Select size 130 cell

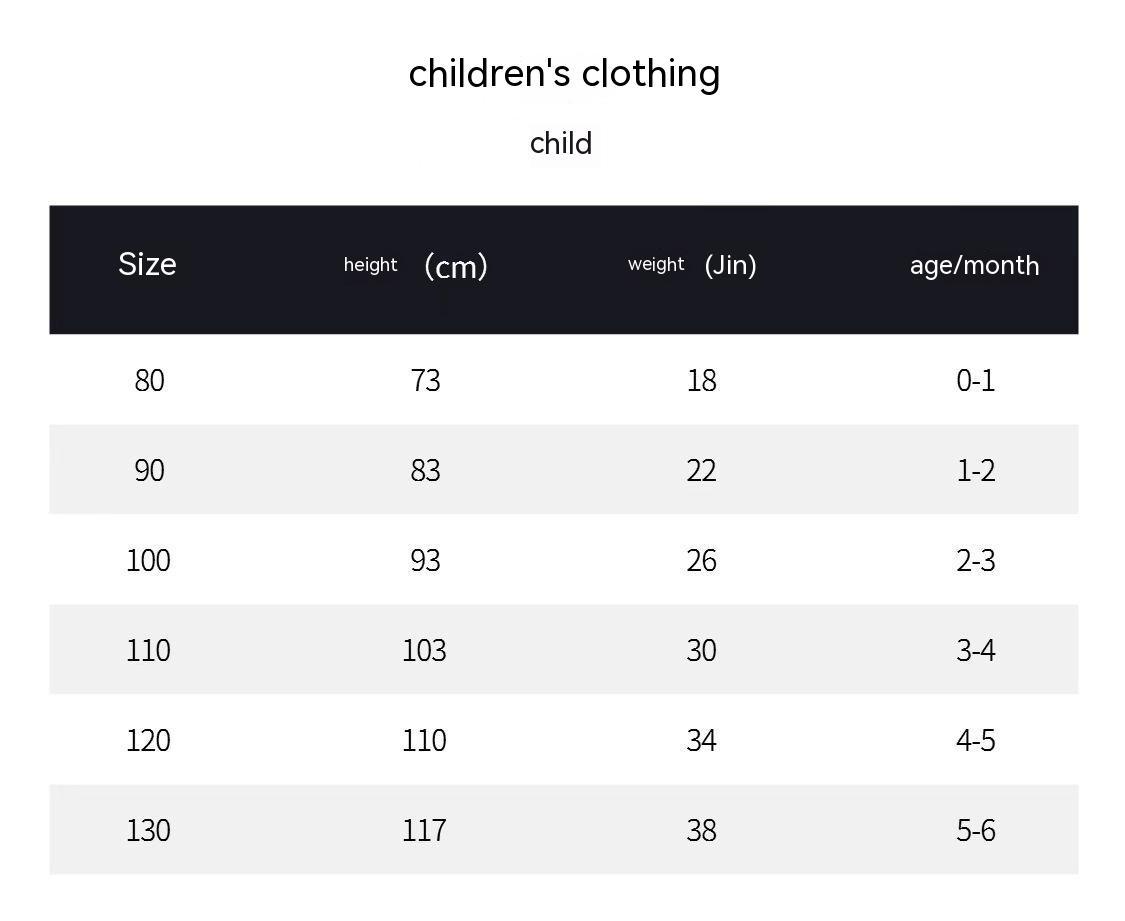(x=148, y=830)
